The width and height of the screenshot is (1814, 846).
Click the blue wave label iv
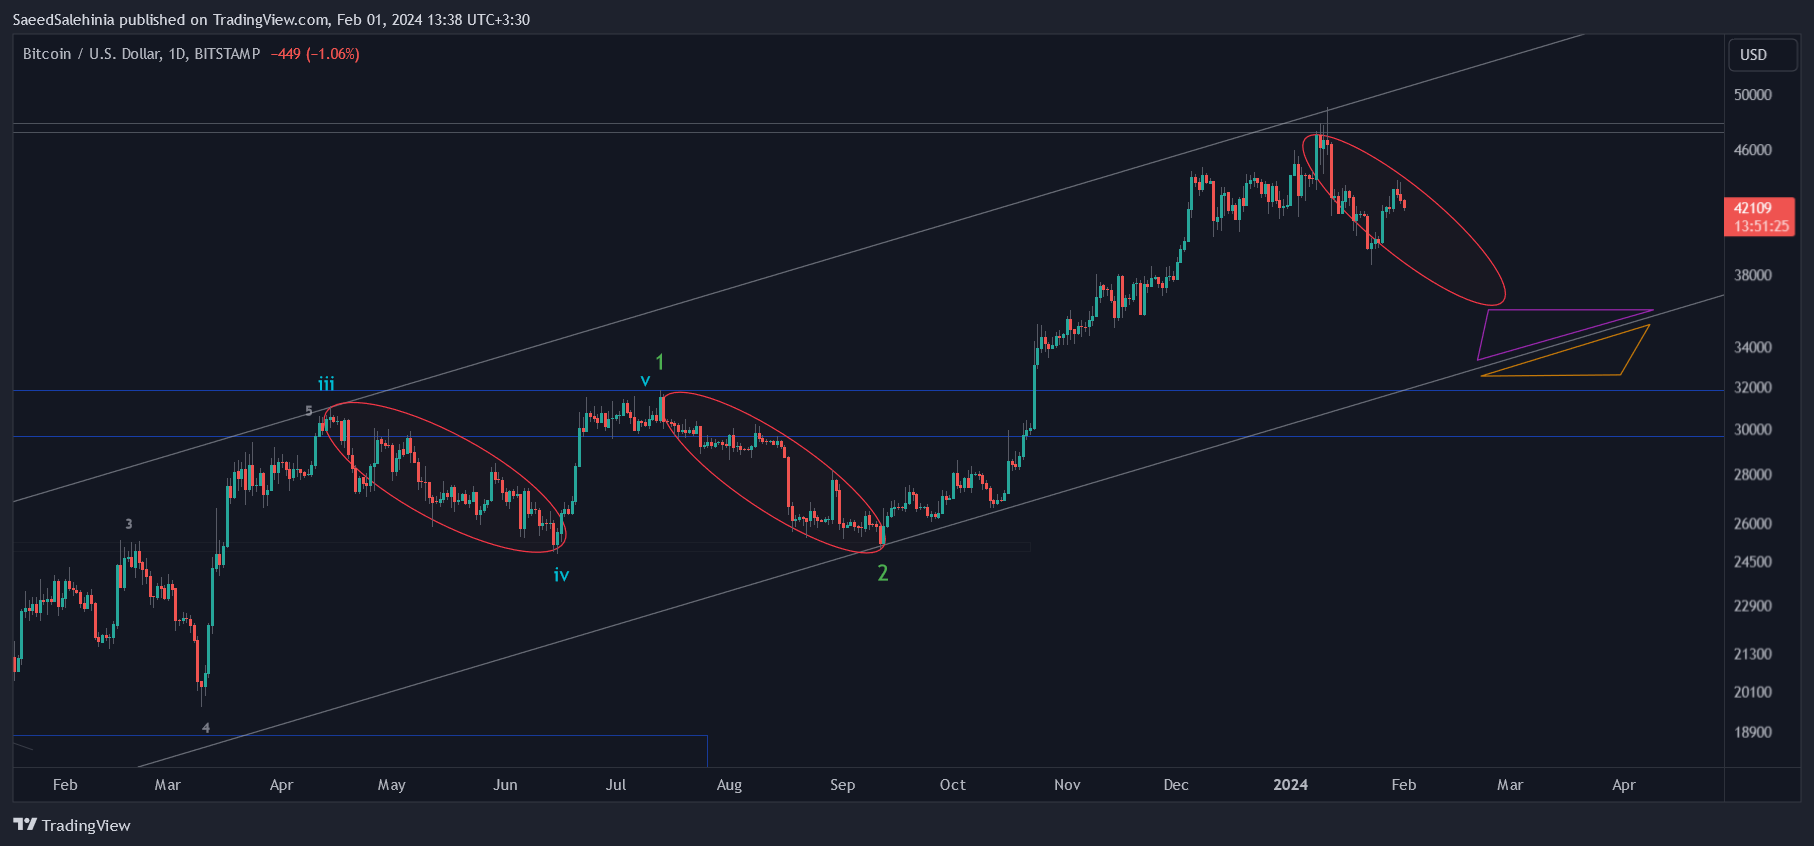click(562, 575)
